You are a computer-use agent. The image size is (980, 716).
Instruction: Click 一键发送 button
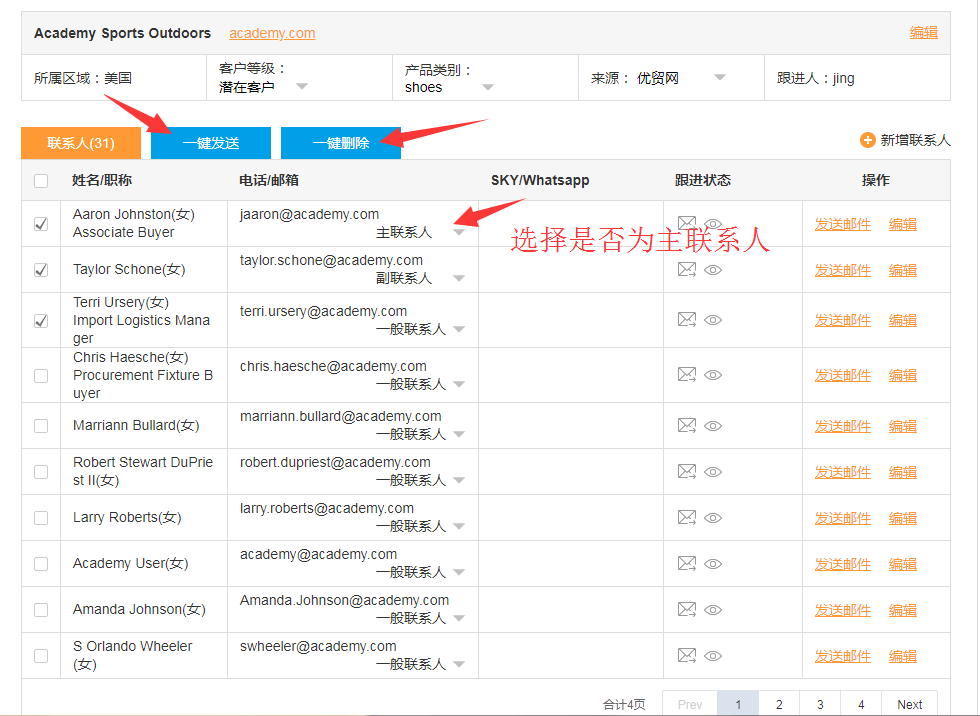tap(211, 143)
